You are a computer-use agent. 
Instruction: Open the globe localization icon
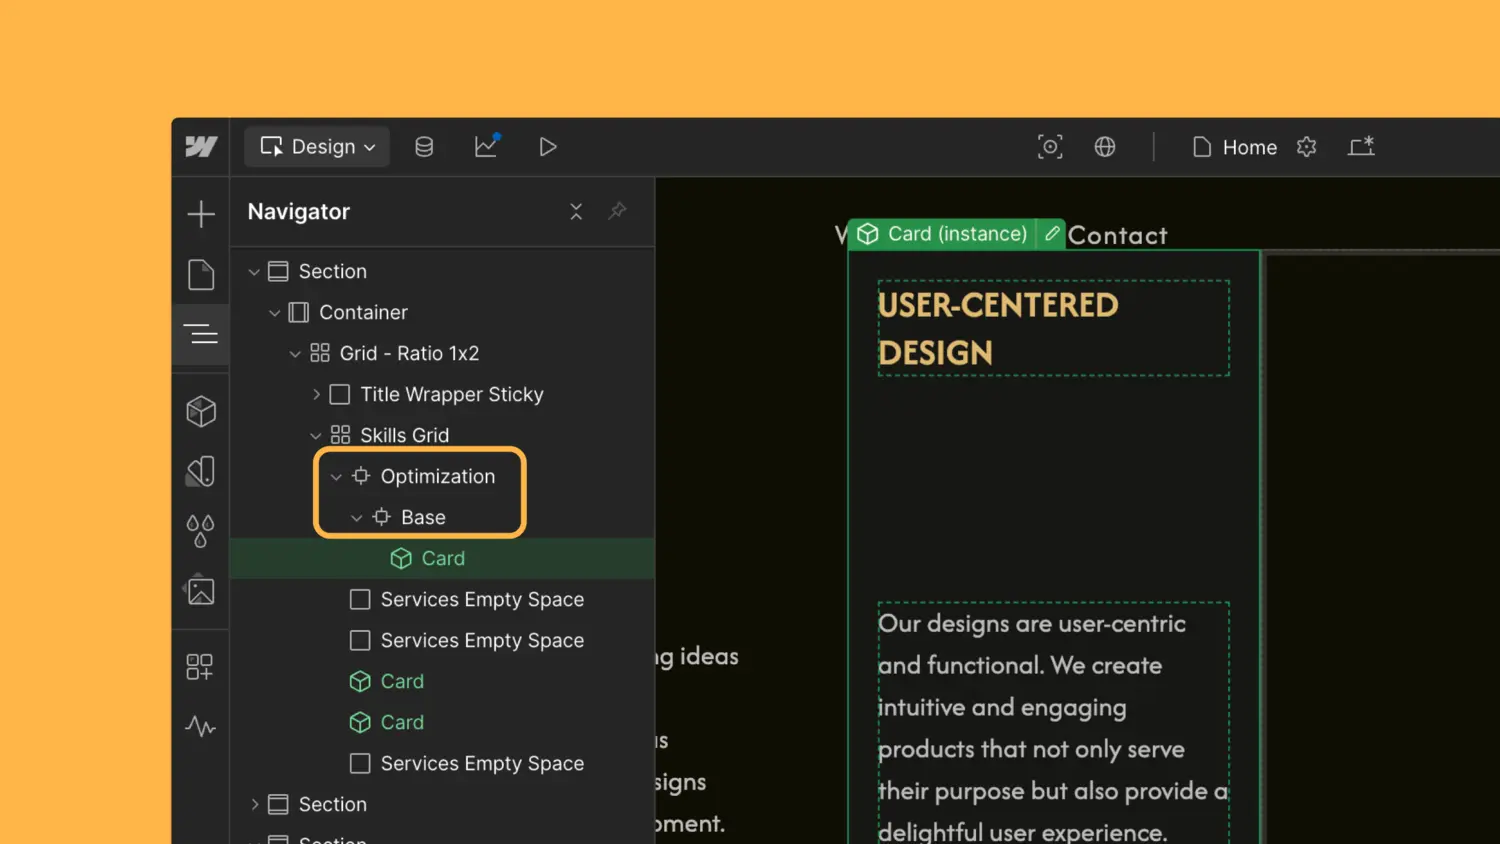[x=1105, y=147]
